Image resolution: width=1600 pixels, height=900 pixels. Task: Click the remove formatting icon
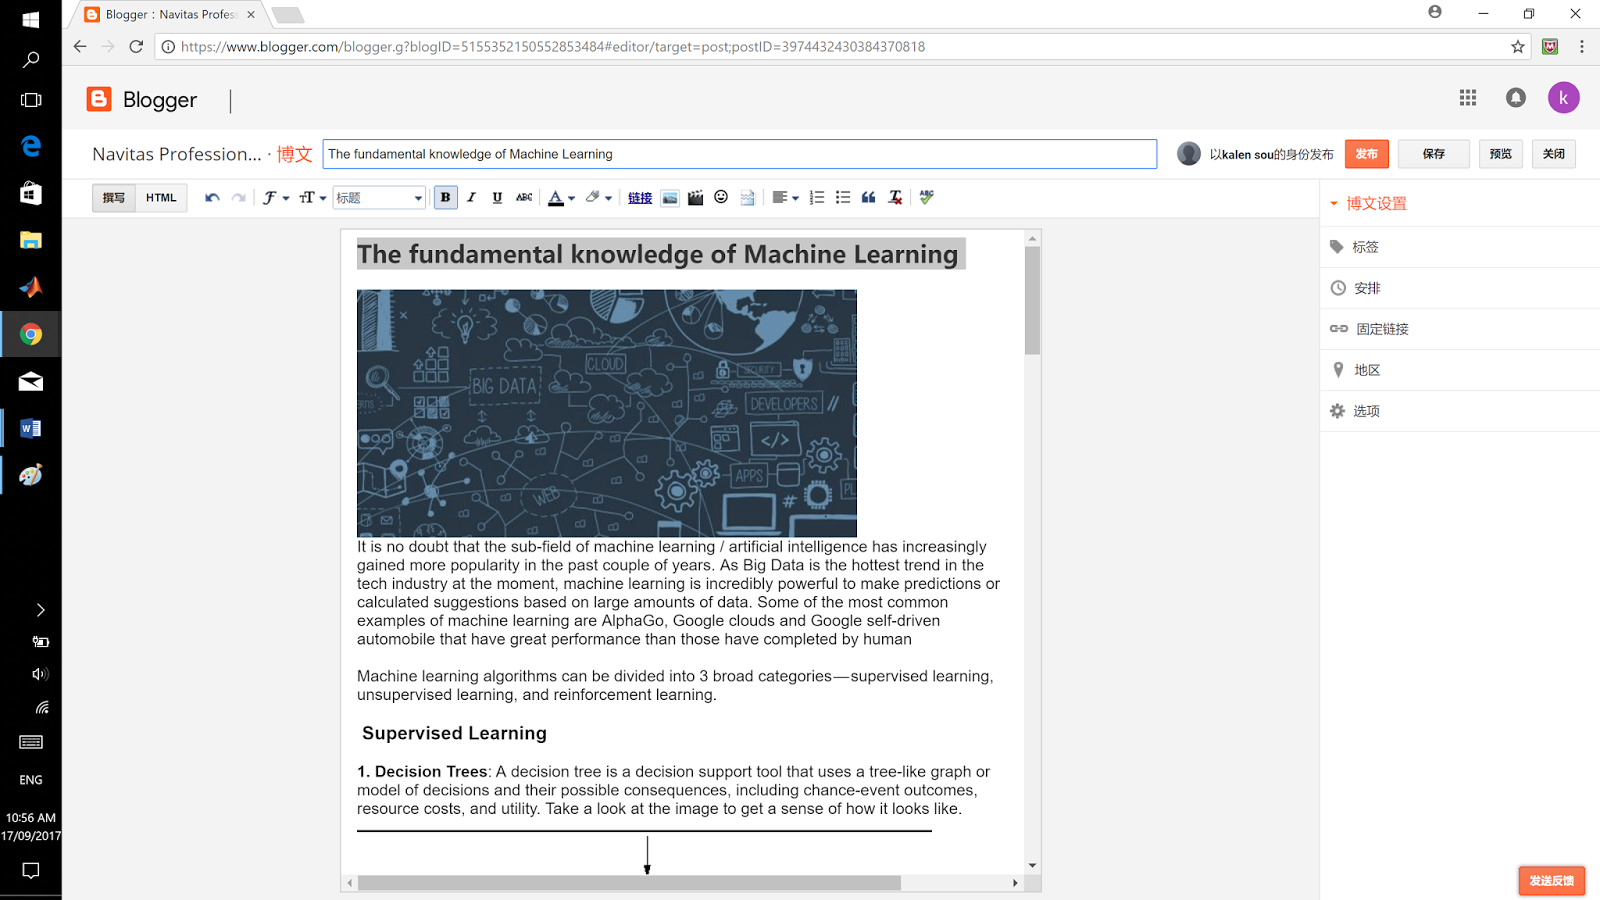tap(894, 197)
